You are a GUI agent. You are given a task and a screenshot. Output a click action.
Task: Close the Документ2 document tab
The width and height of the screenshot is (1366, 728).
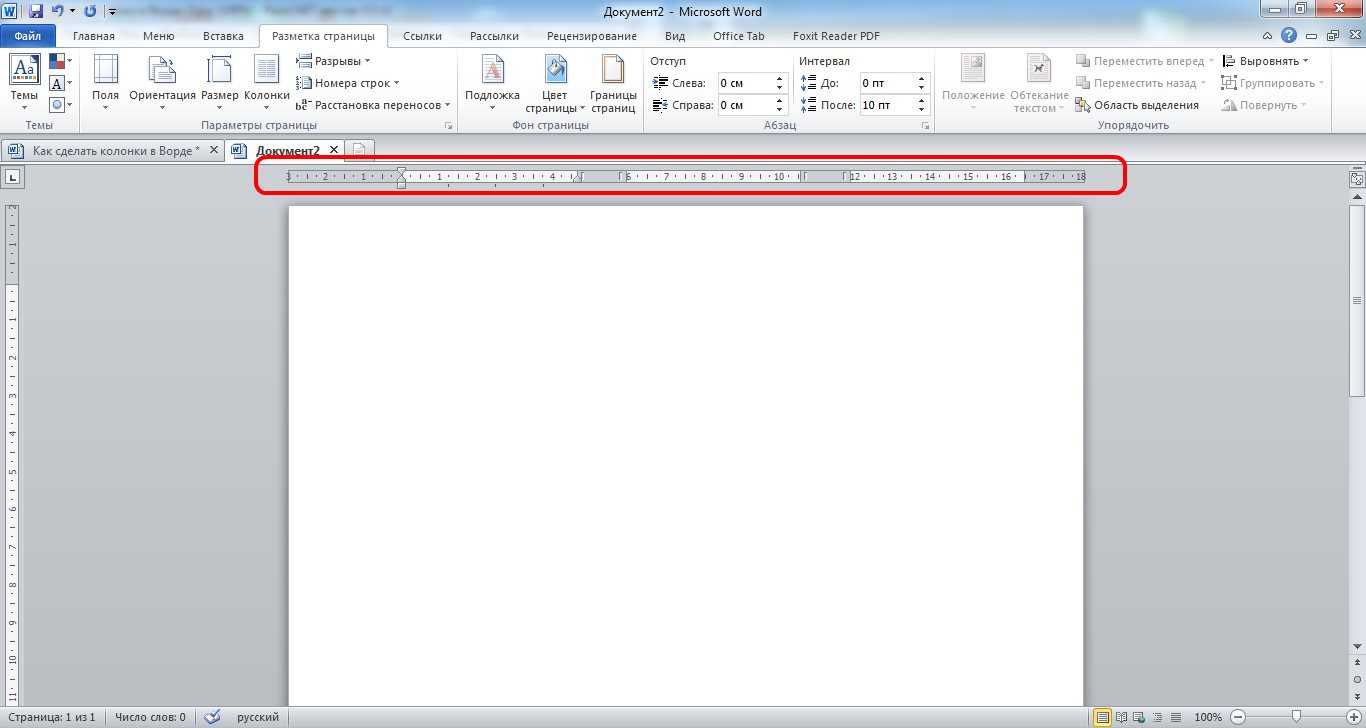pos(335,150)
